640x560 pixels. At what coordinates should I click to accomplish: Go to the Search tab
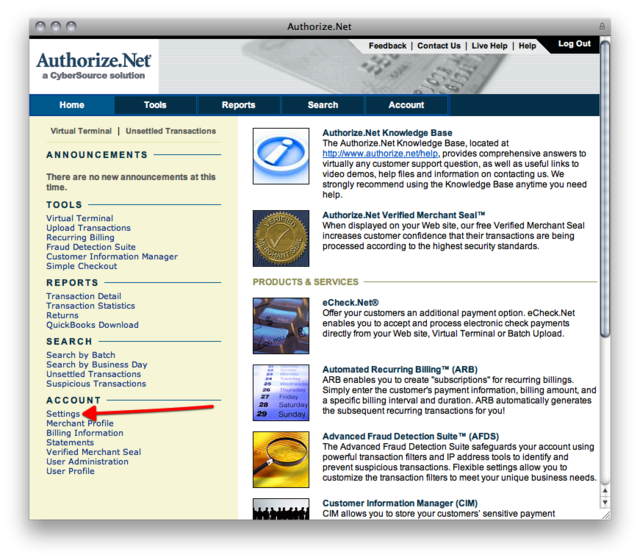click(323, 105)
